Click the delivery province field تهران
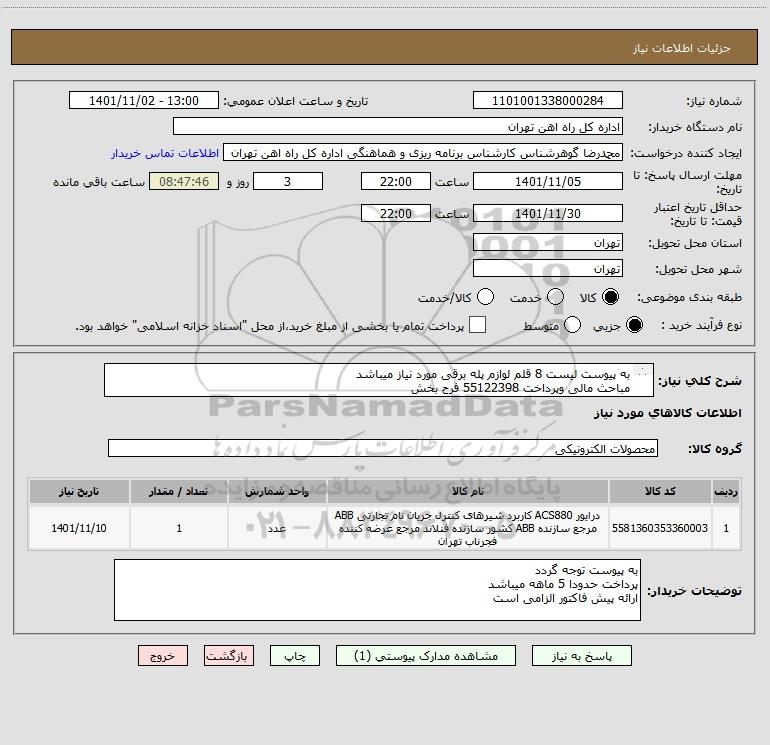This screenshot has height=745, width=770. (548, 243)
